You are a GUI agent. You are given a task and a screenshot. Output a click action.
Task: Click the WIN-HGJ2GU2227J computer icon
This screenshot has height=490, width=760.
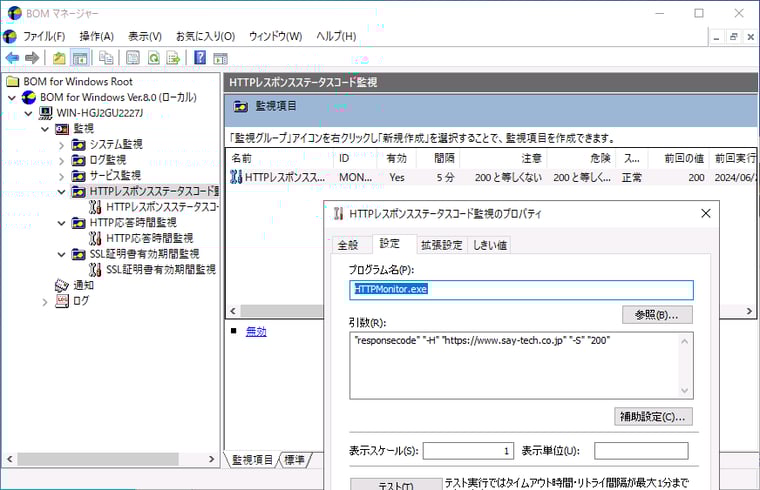coord(46,113)
